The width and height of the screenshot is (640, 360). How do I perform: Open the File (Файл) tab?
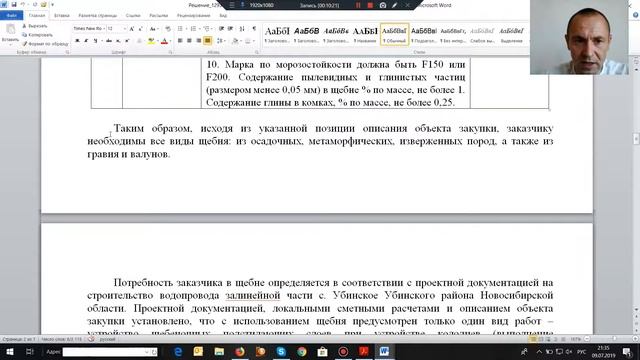click(11, 16)
